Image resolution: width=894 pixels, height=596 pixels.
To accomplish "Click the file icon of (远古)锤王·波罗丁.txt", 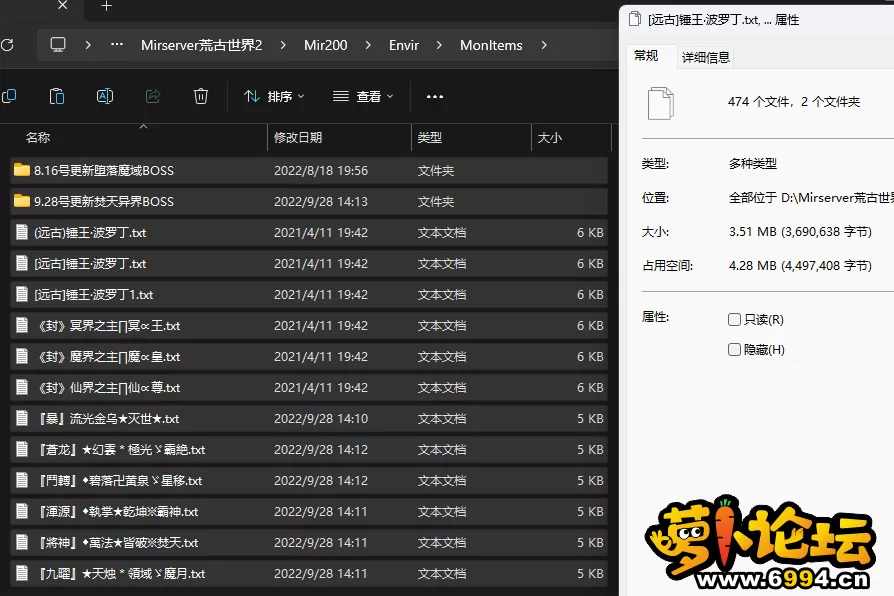I will (x=22, y=232).
